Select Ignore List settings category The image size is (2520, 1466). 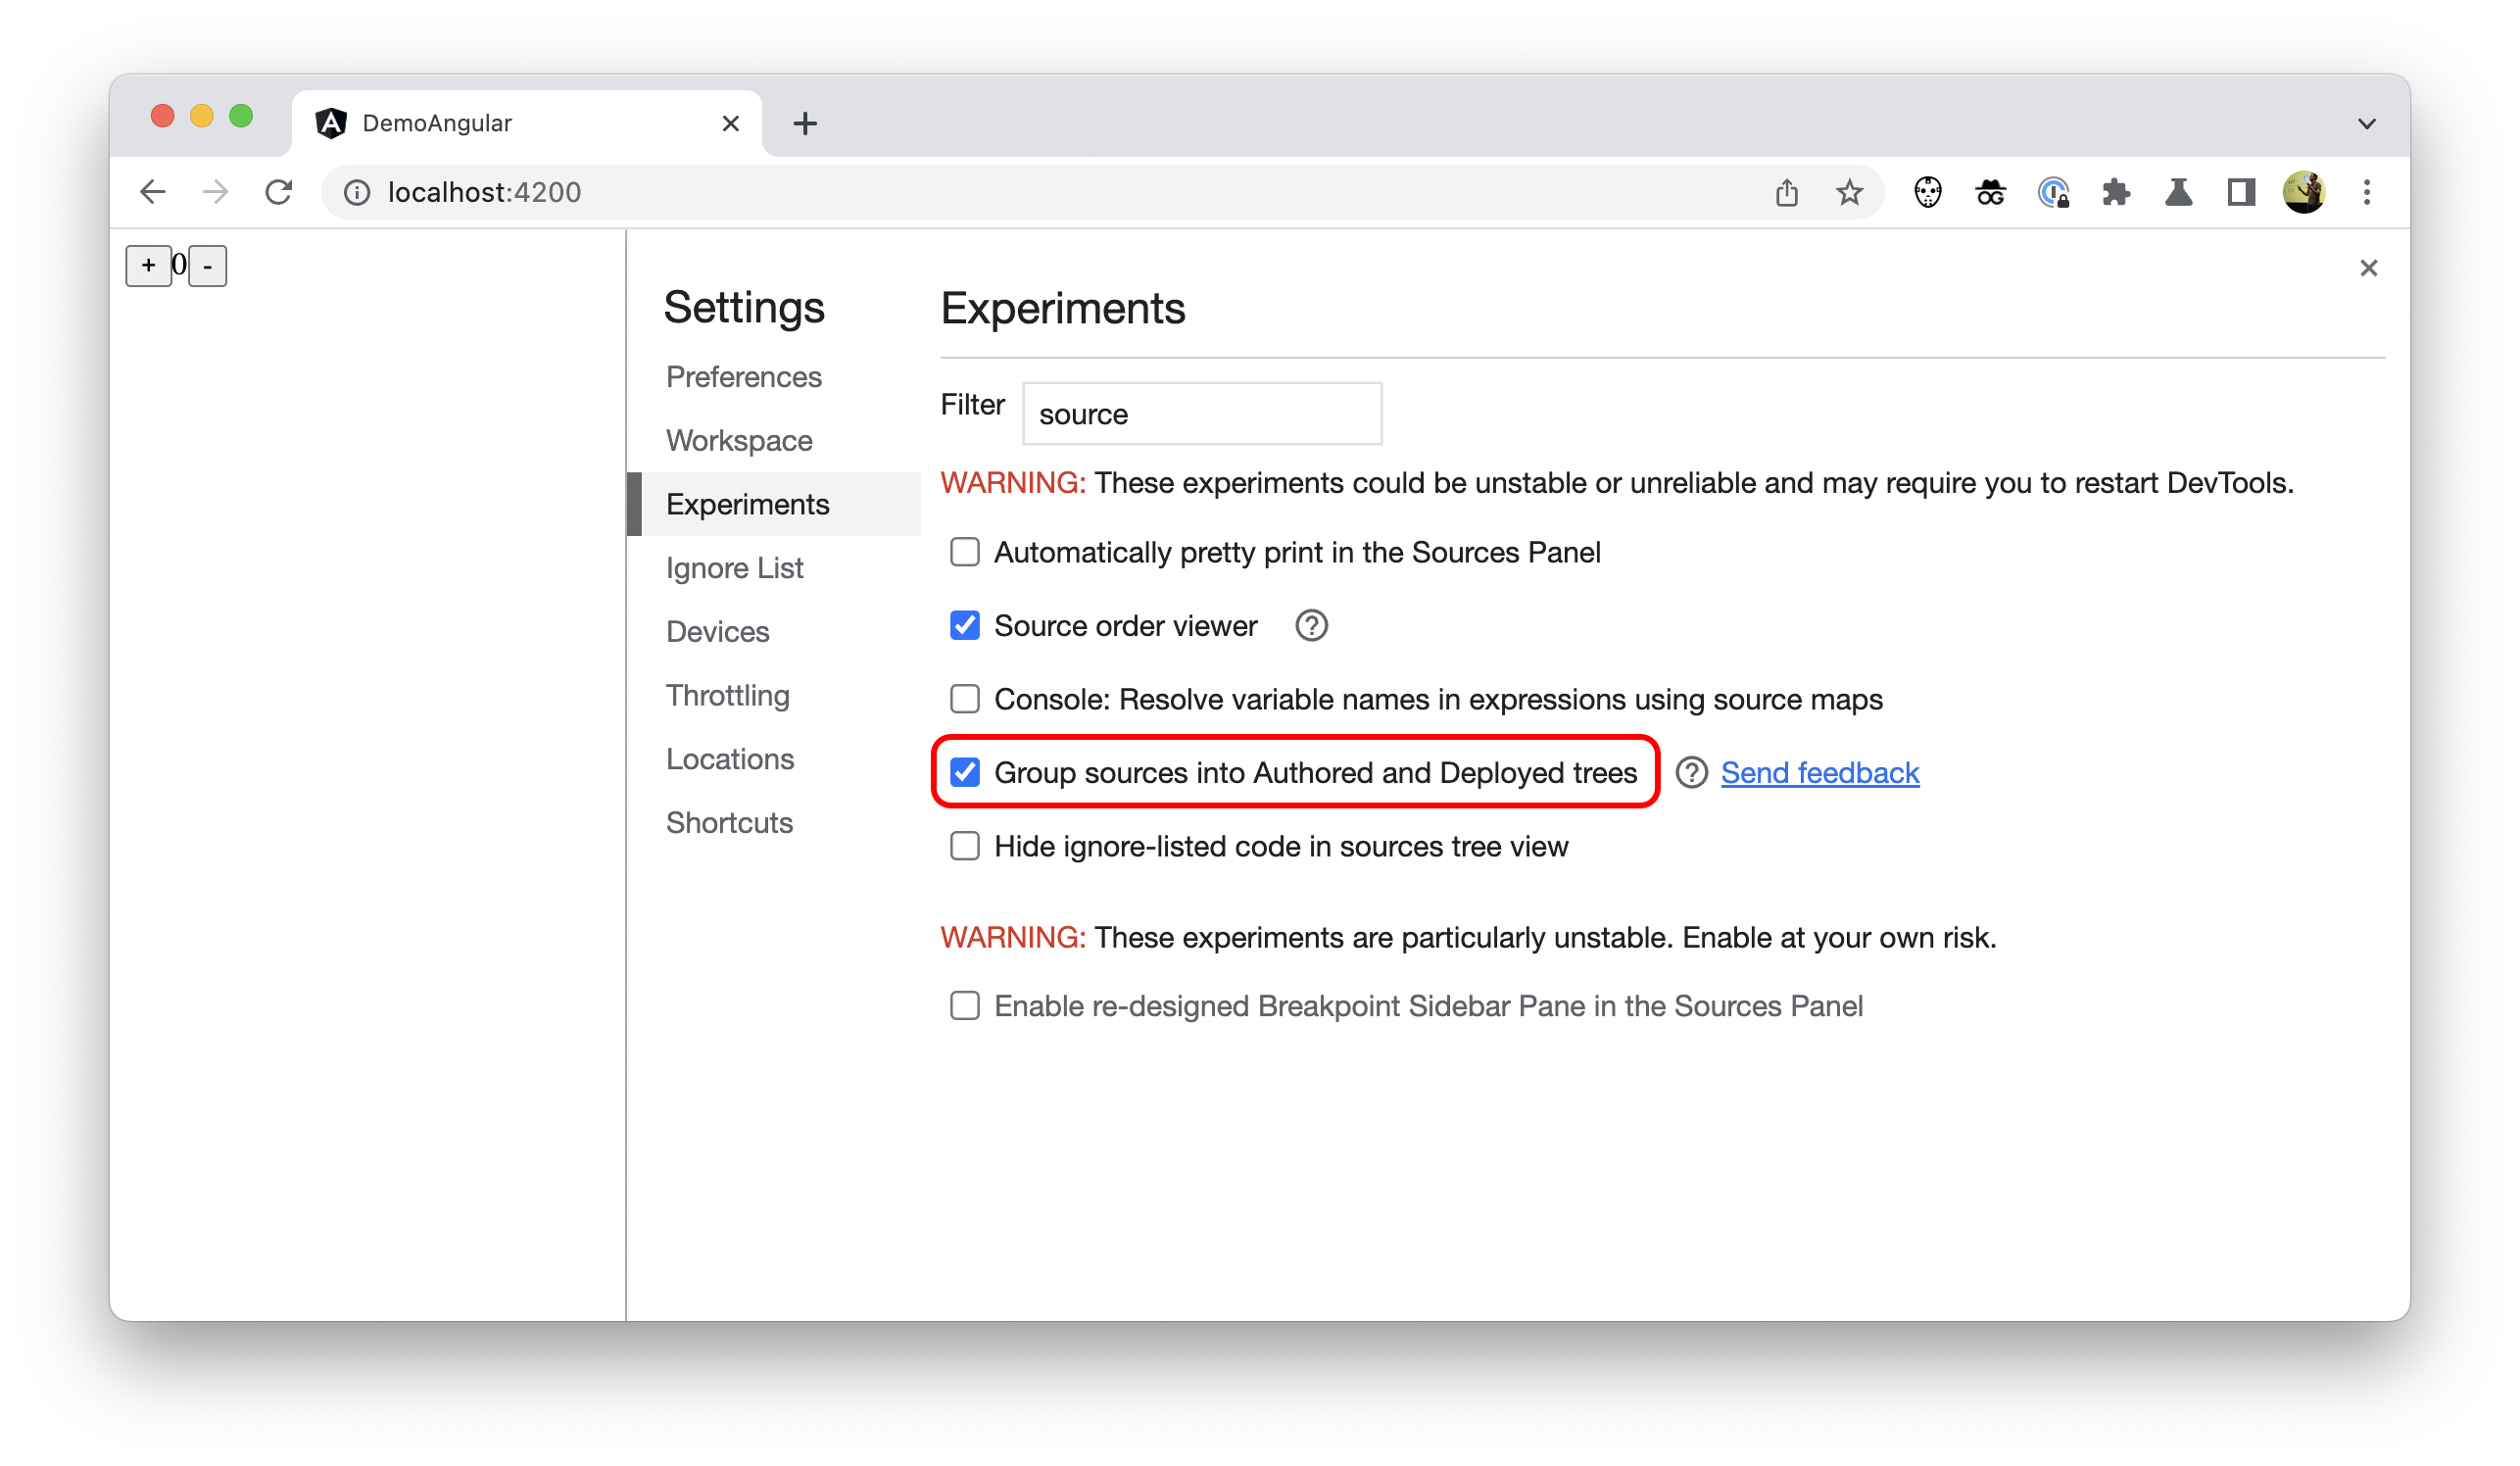coord(734,567)
